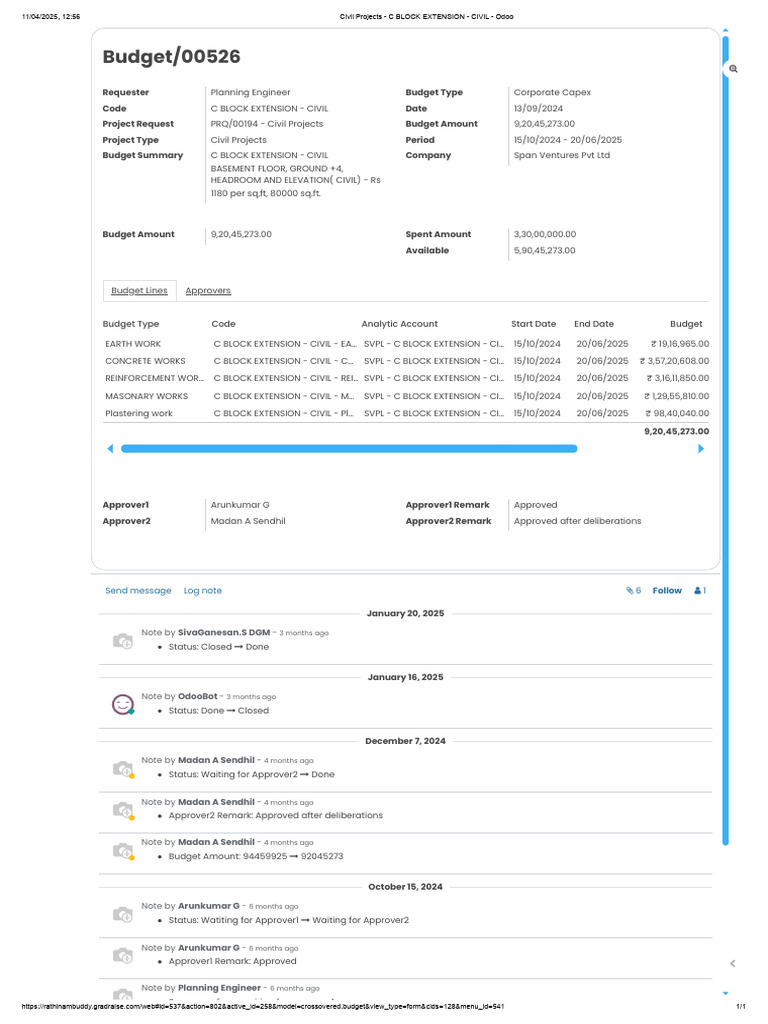Select the CONCRETE WORKS budget line
The height and width of the screenshot is (1024, 768).
tap(406, 361)
